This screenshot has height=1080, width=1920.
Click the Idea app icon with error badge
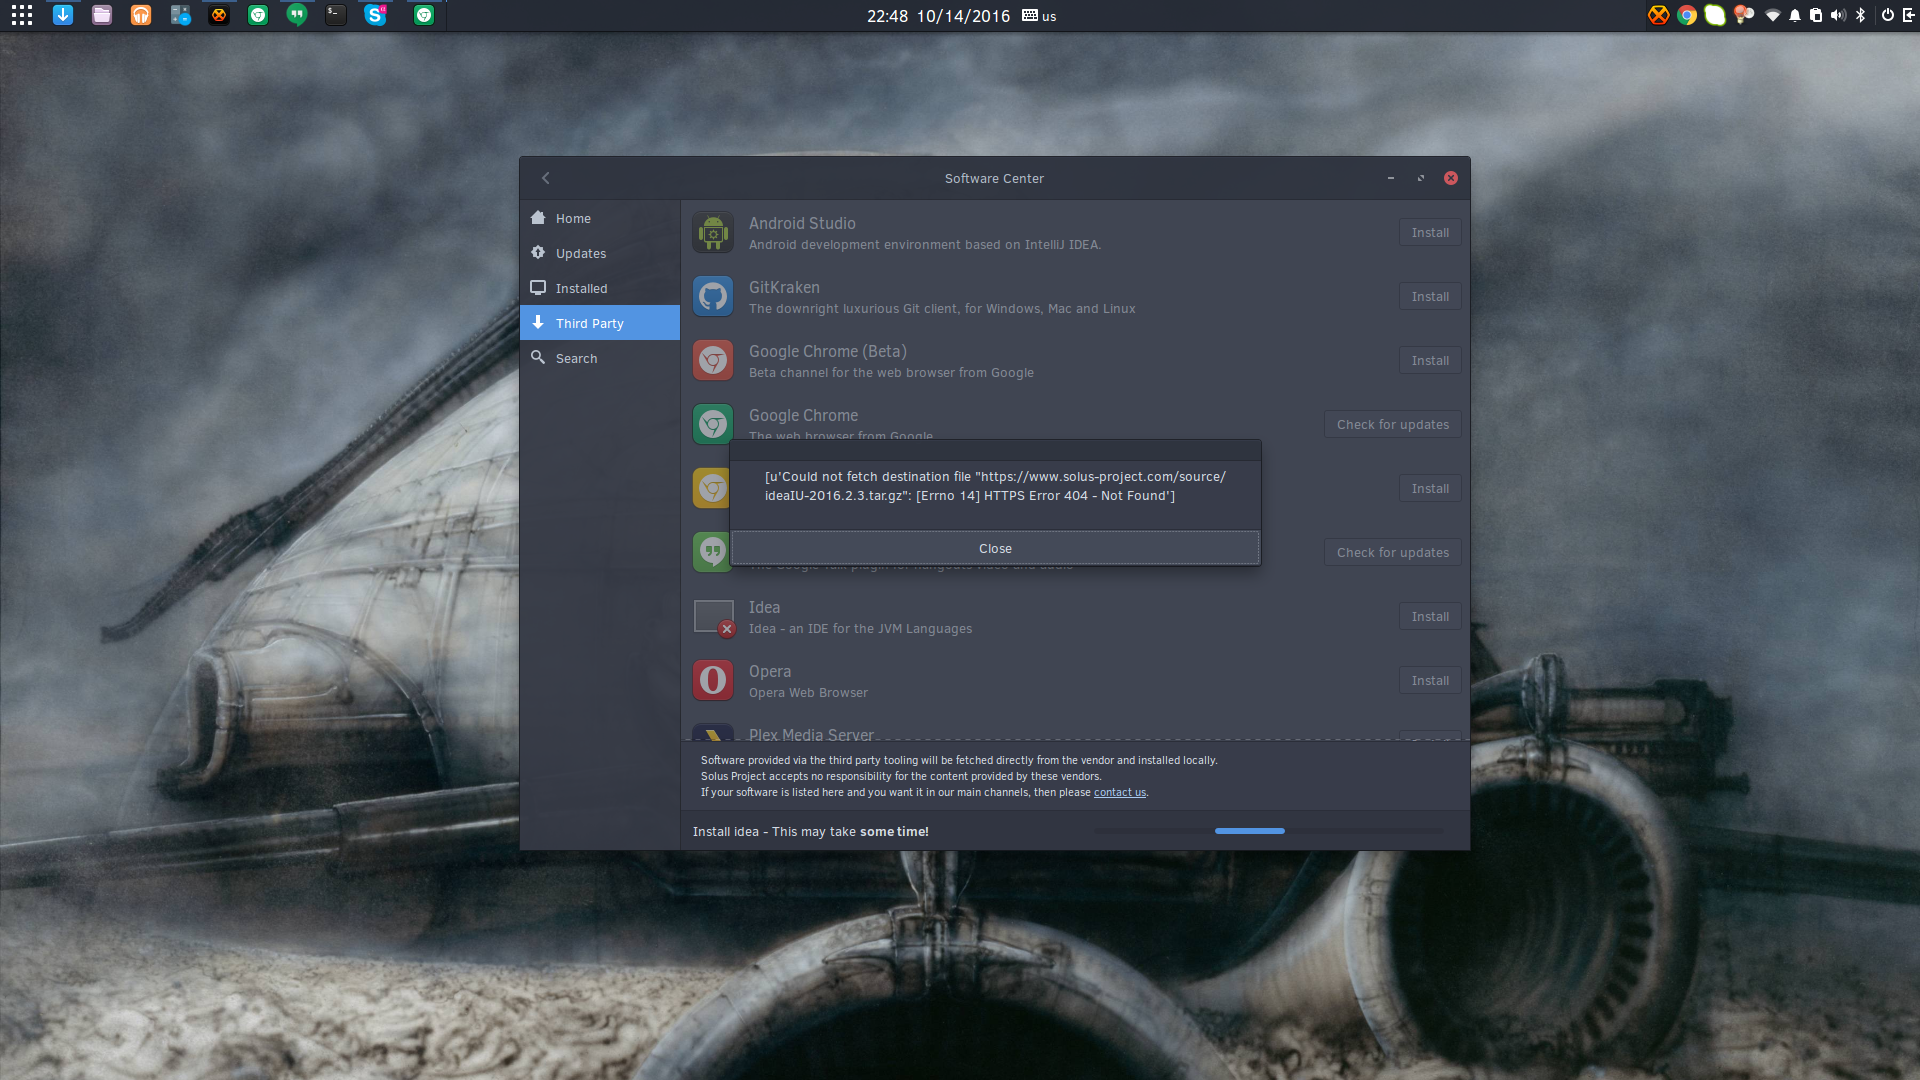coord(714,617)
